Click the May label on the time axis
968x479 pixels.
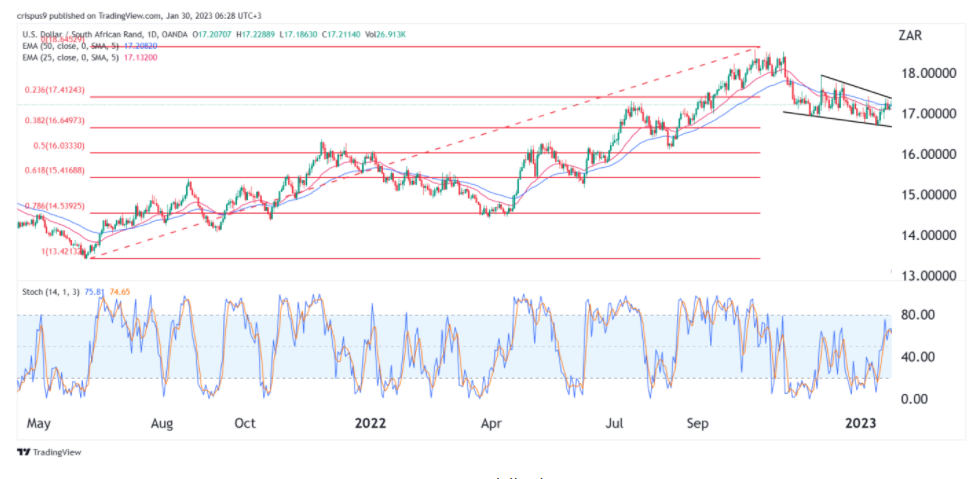pos(37,425)
